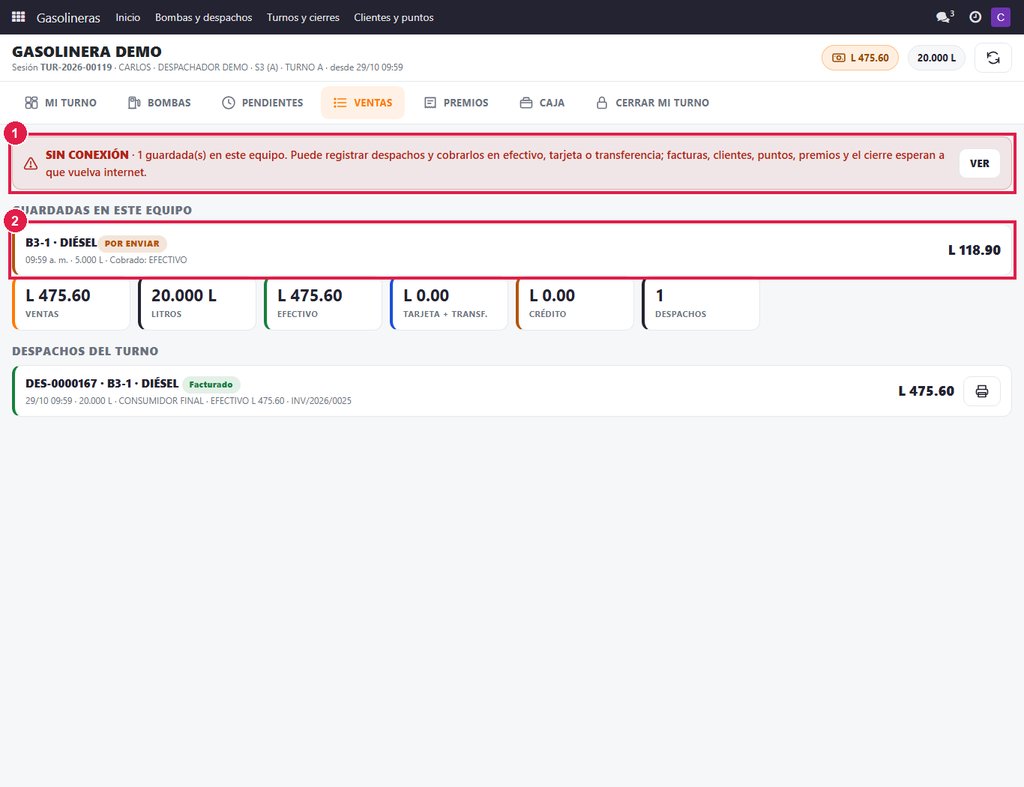Click the SIN CONEXIÓN alert label
The width and height of the screenshot is (1024, 787).
(87, 155)
